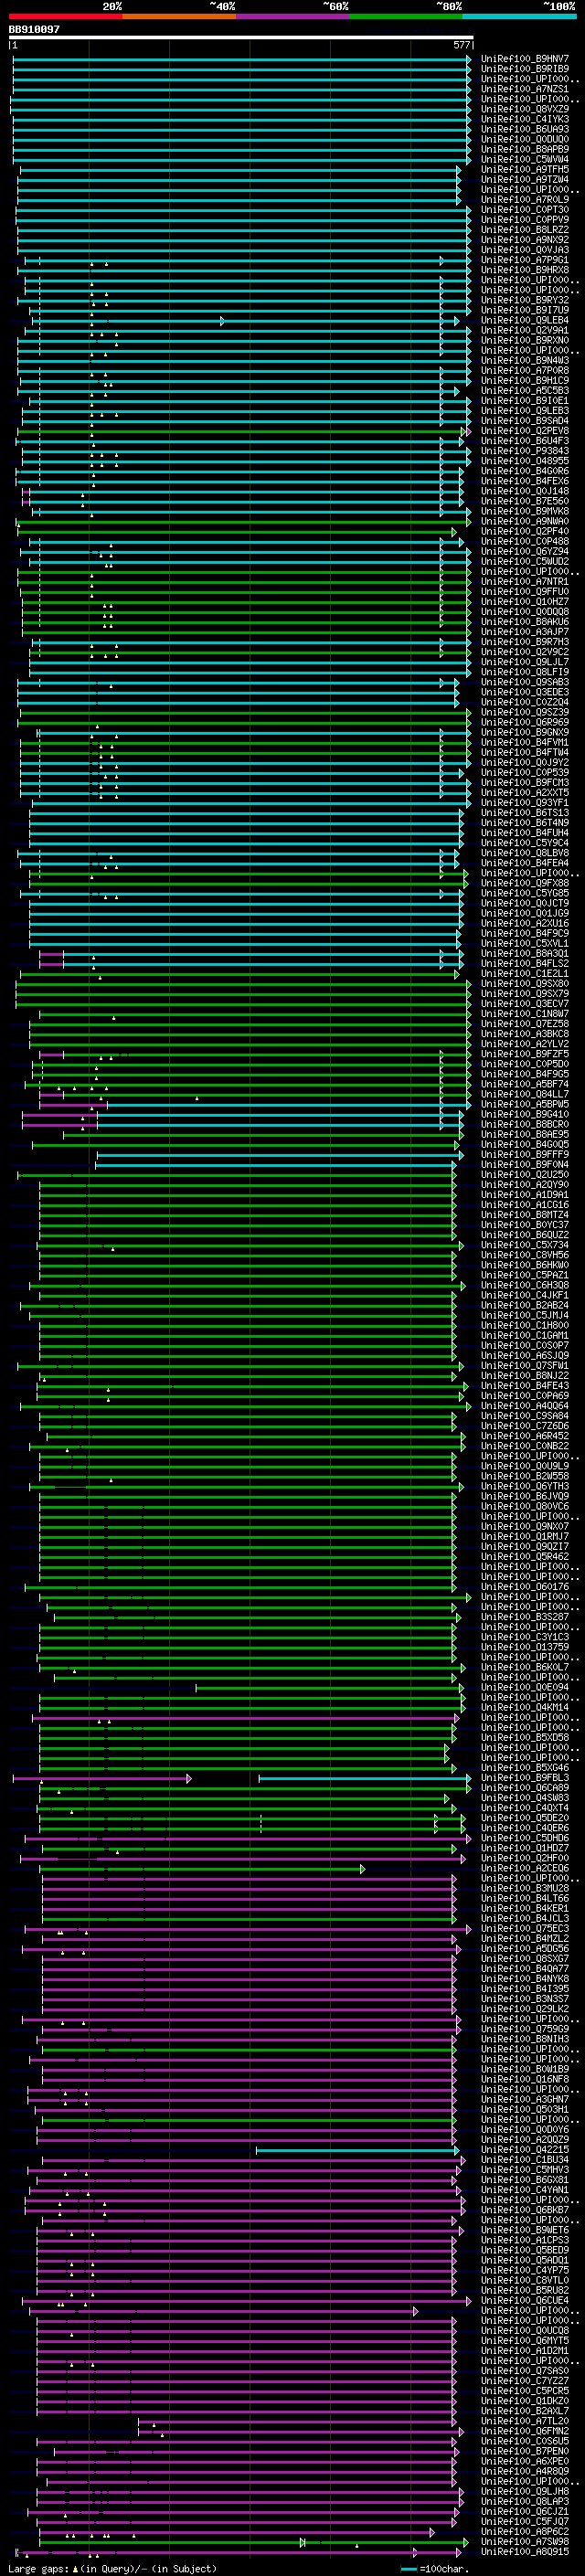Select the UniRef100_Q9LEB4 label

(525, 320)
